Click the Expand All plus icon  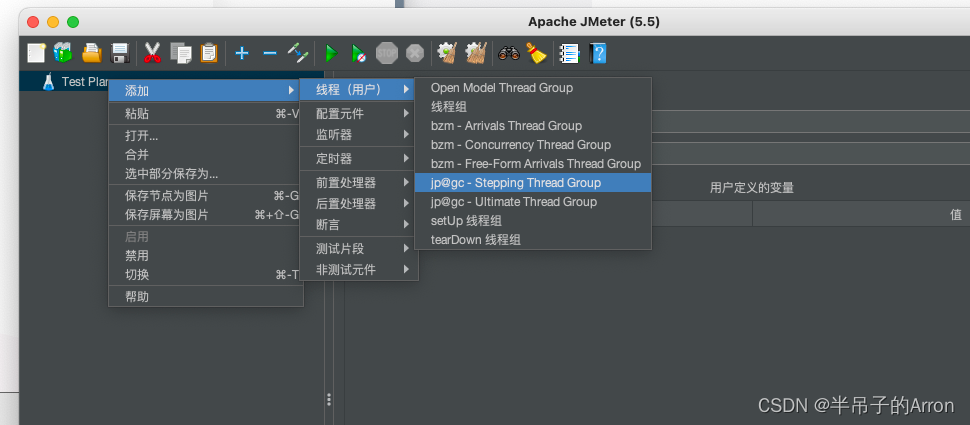[242, 53]
